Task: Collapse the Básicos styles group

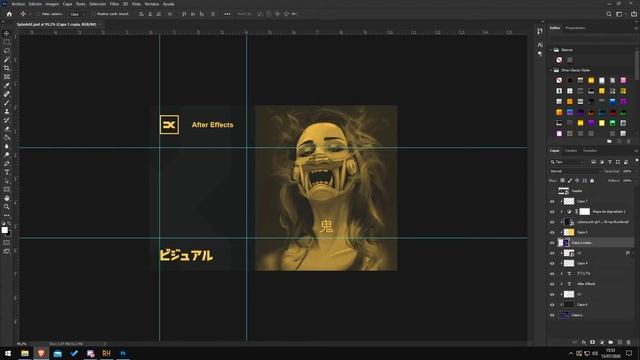Action: 551,50
